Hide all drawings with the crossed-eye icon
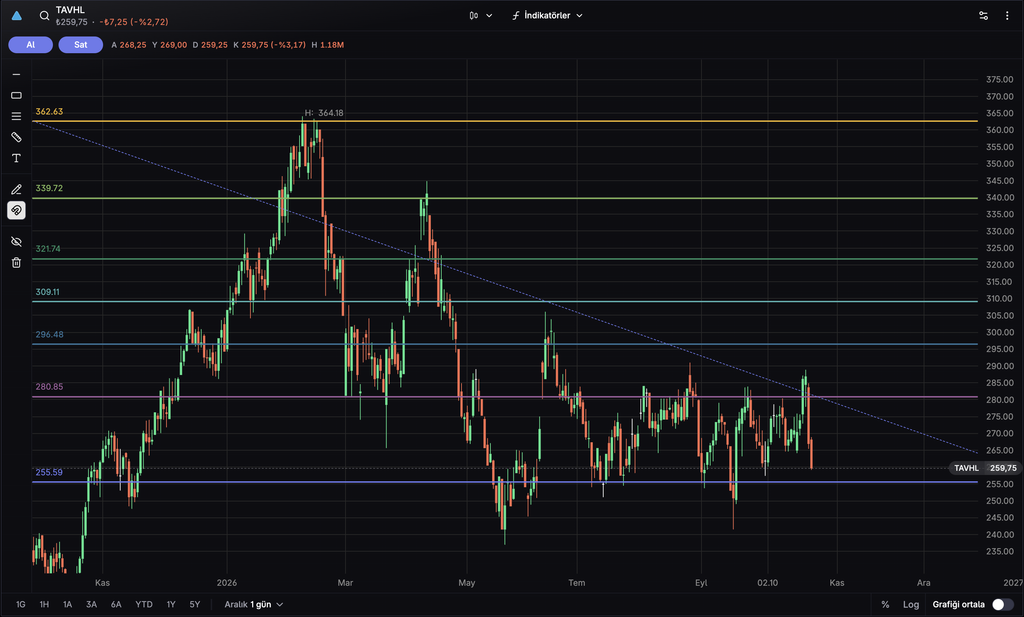Viewport: 1024px width, 617px height. (x=16, y=242)
